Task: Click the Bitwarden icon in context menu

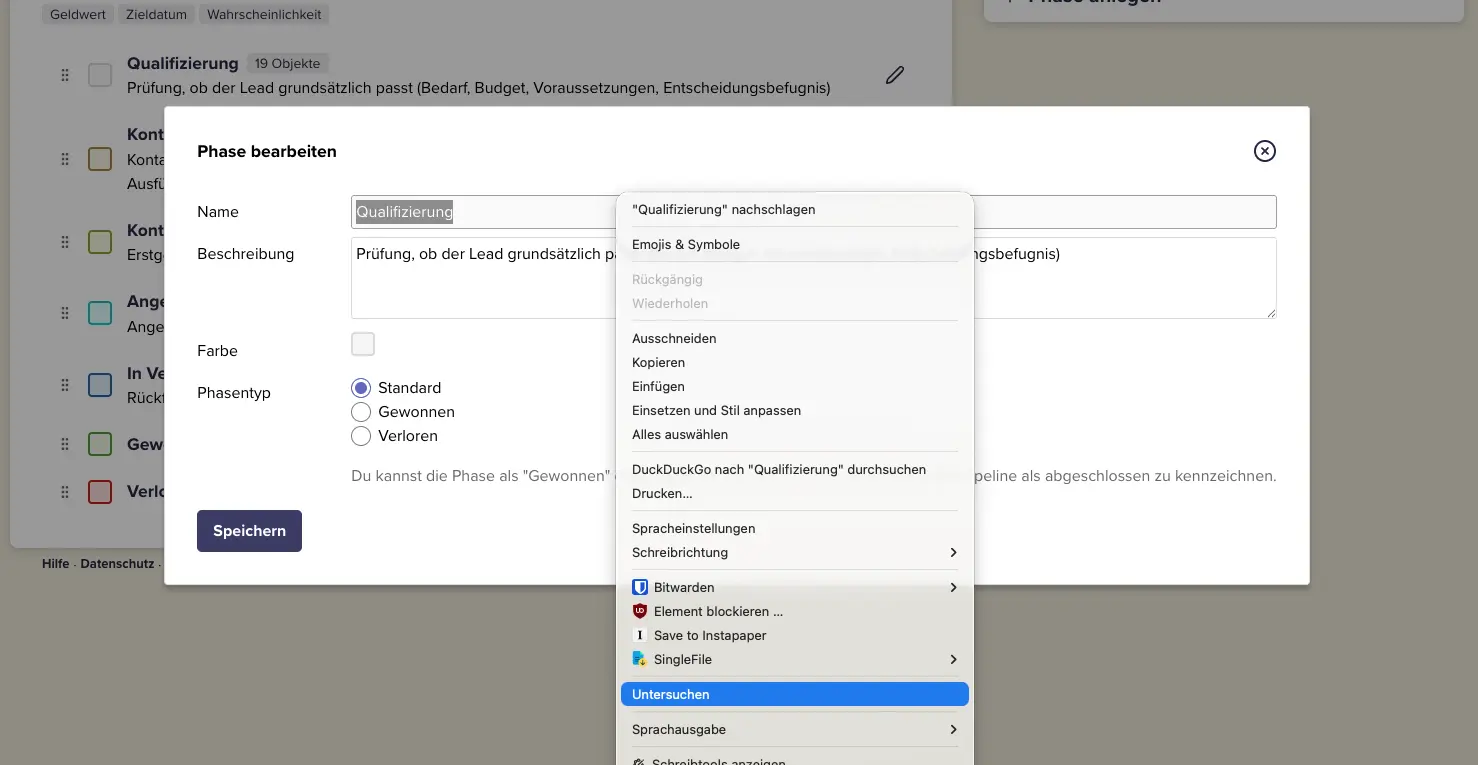Action: coord(640,587)
